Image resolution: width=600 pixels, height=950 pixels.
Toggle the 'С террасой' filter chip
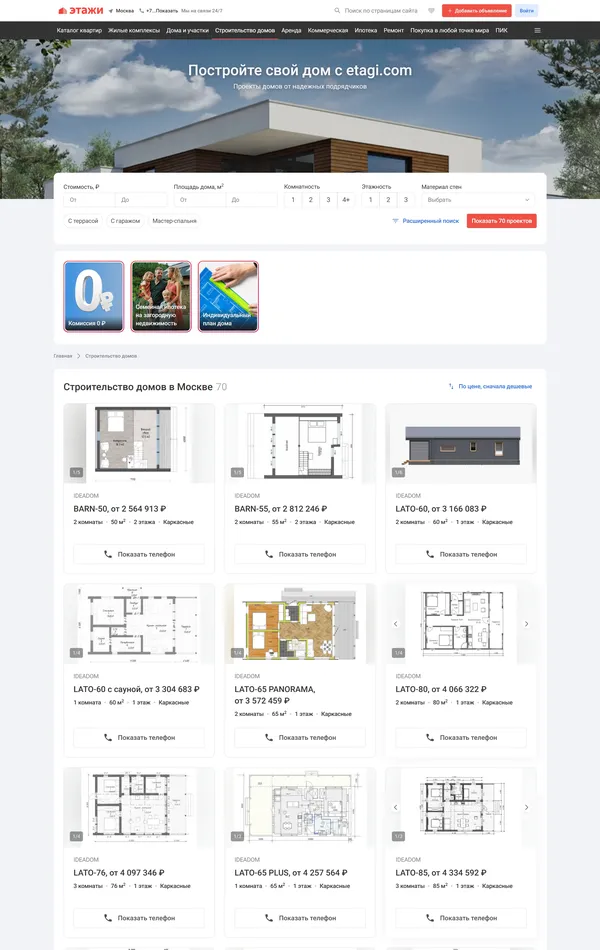coord(83,221)
